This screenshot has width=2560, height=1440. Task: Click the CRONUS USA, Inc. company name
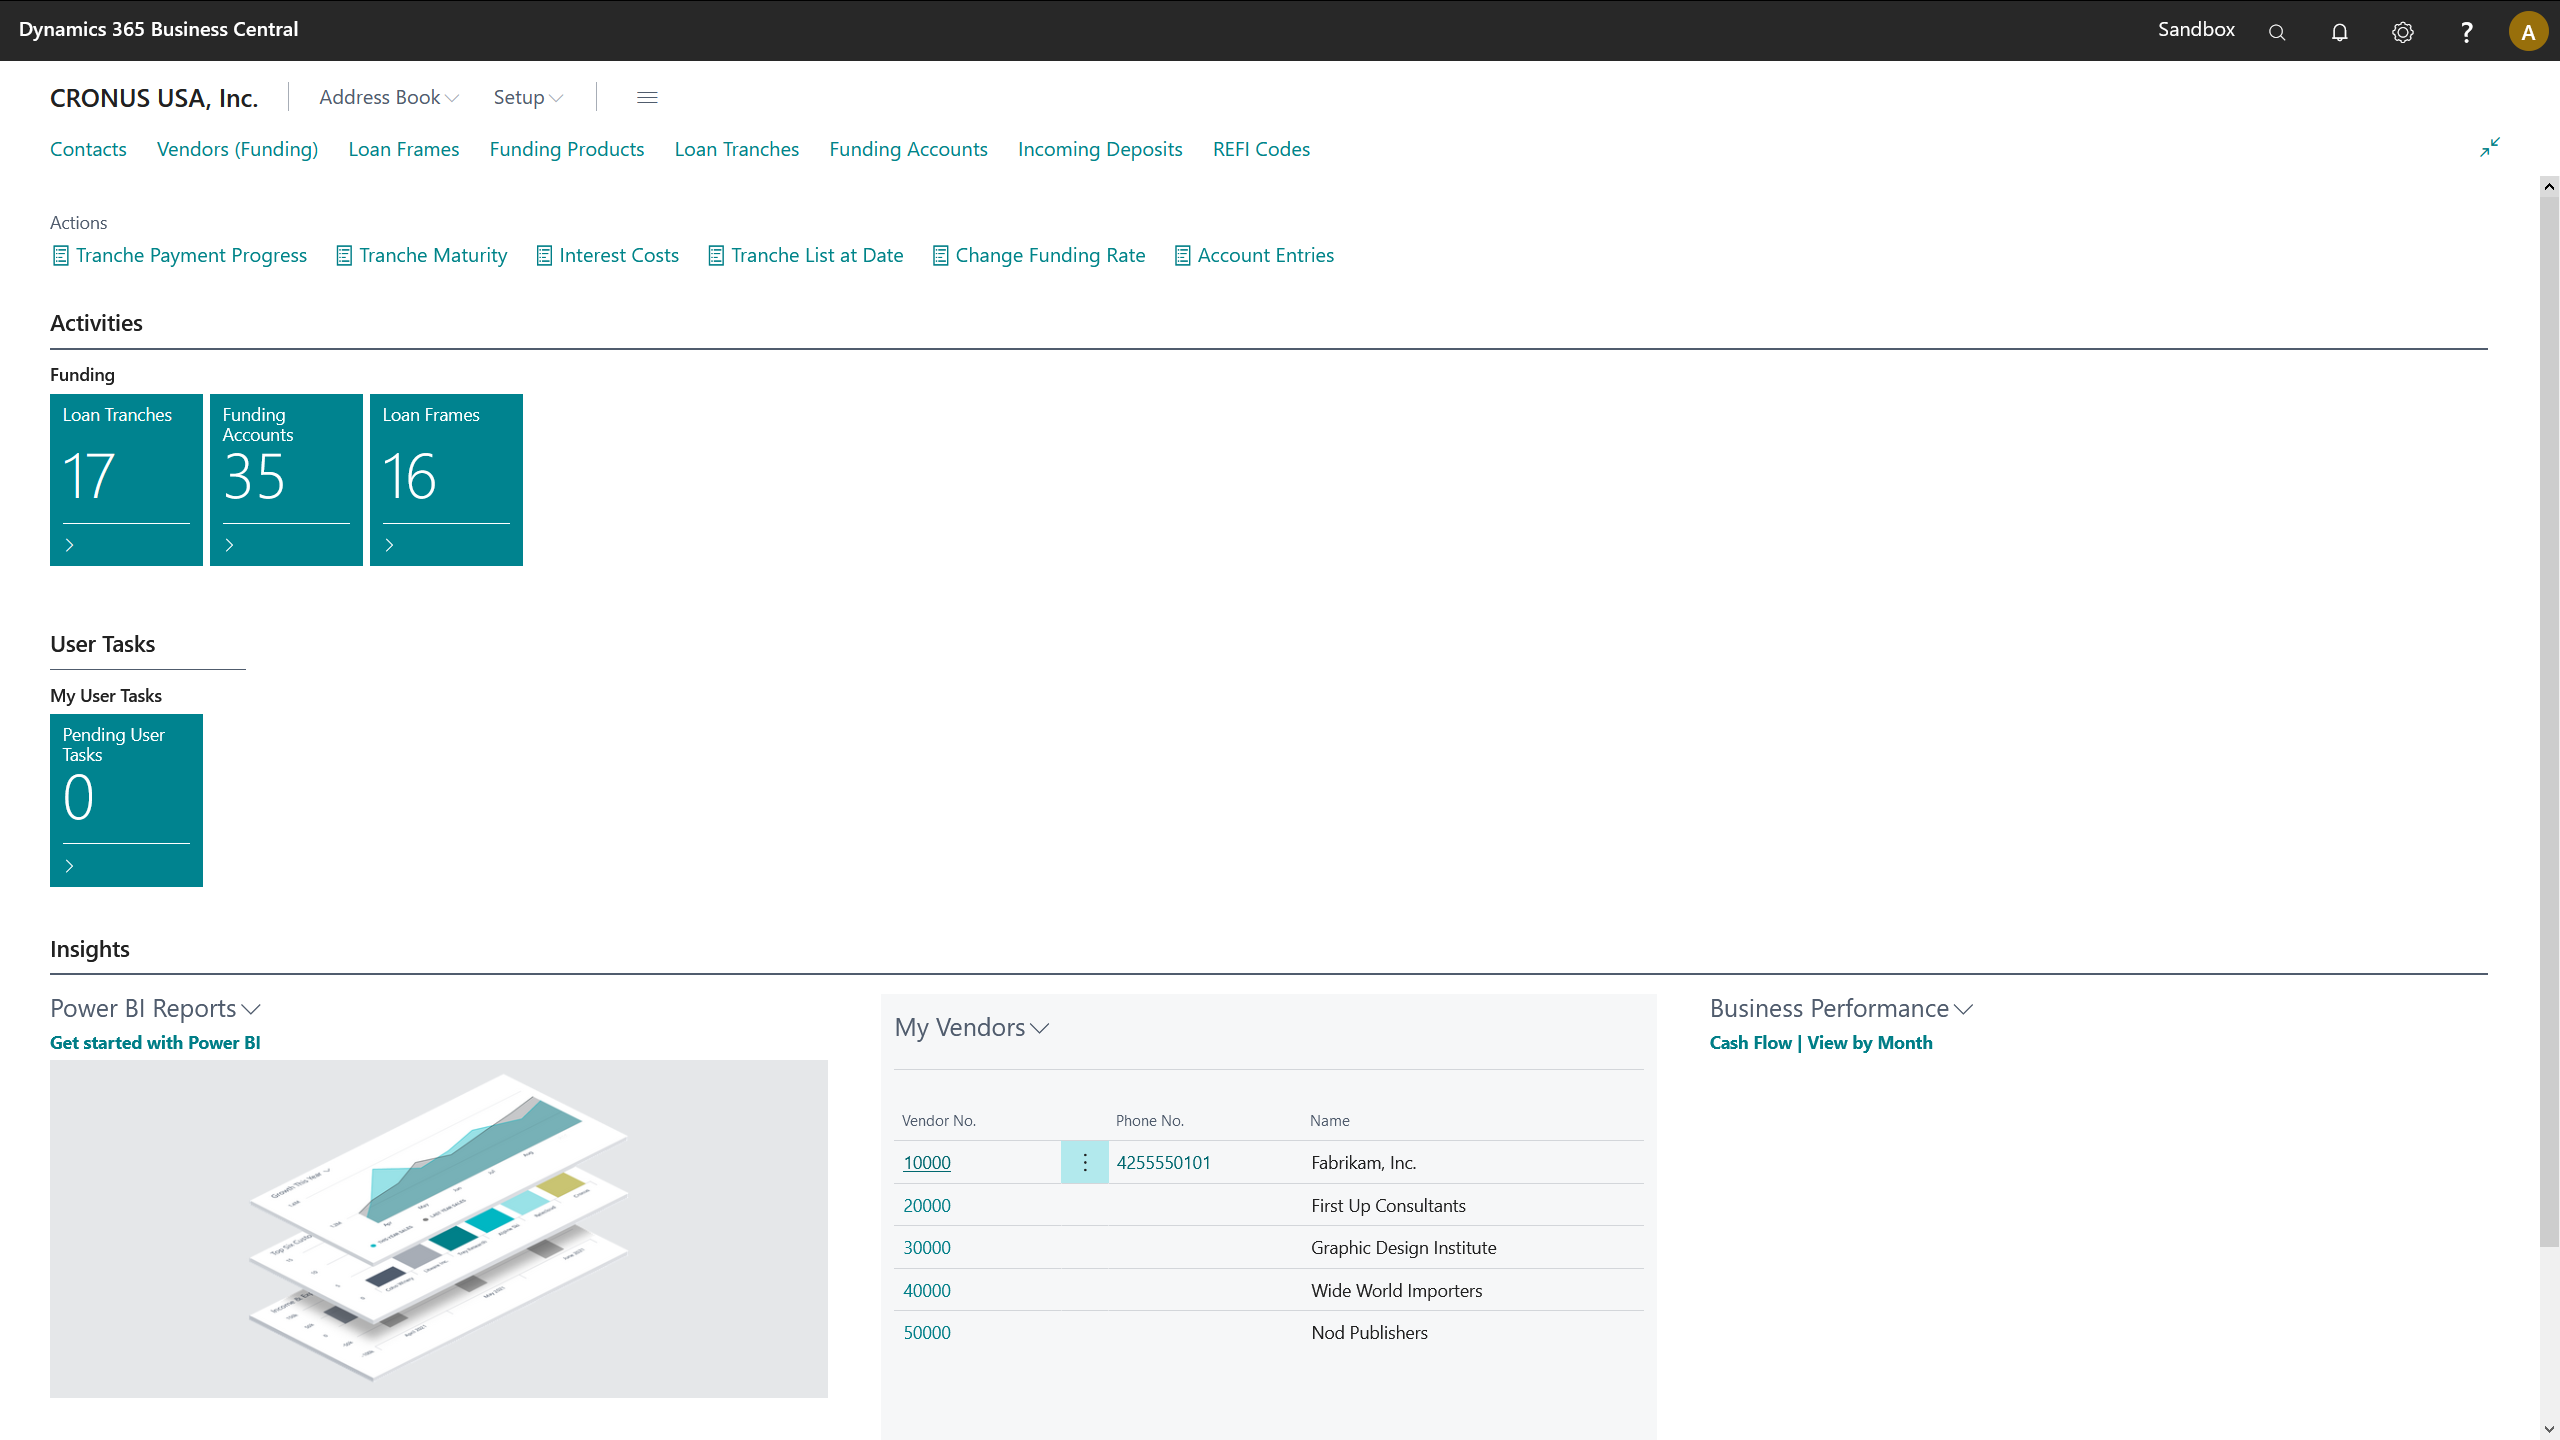pyautogui.click(x=154, y=98)
